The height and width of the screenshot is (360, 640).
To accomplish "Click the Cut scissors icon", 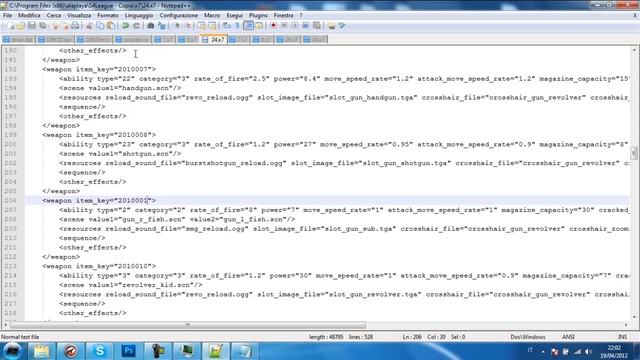I will [x=89, y=26].
